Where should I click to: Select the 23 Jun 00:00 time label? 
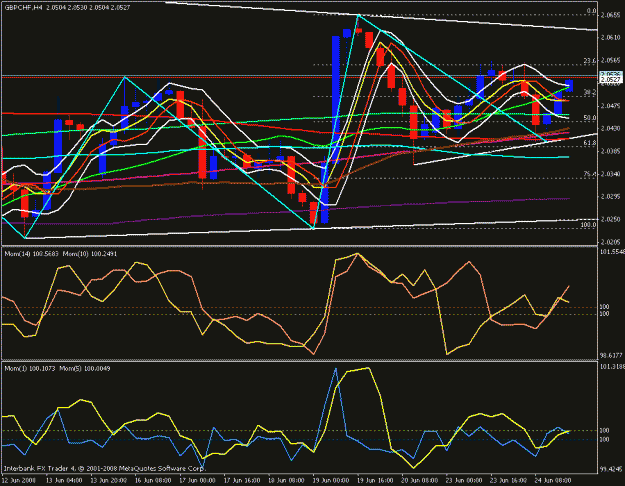[465, 480]
